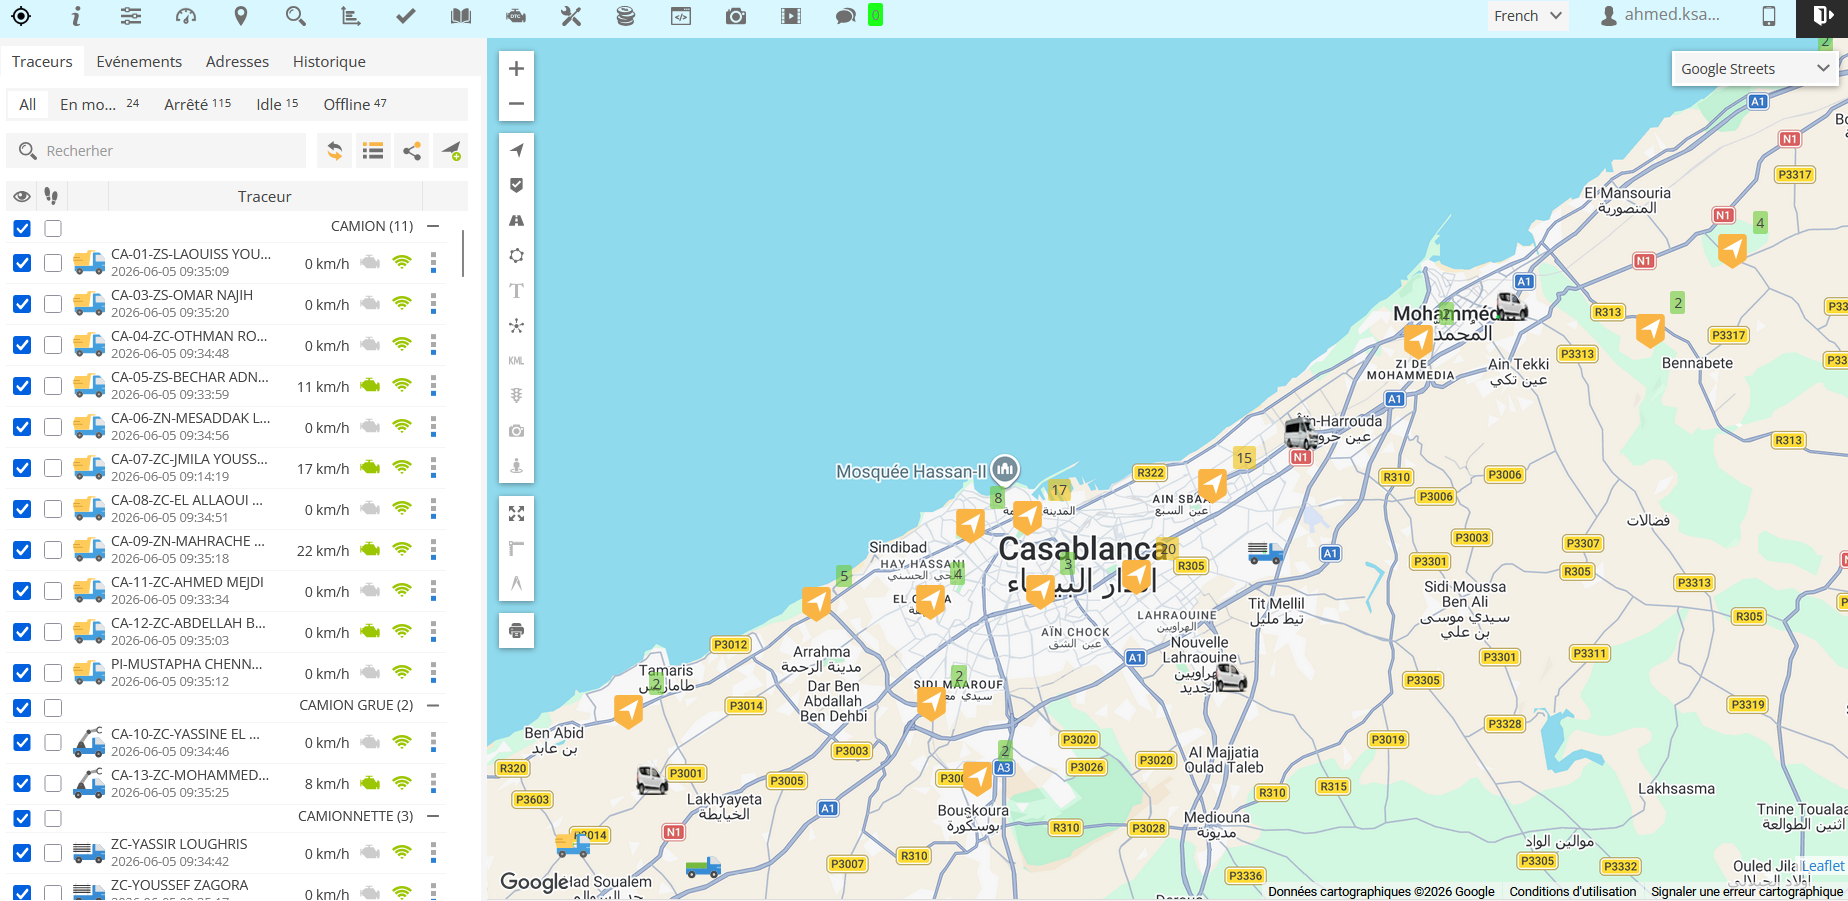Viewport: 1848px width, 901px height.
Task: Select the polygon drawing map tool
Action: pyautogui.click(x=516, y=255)
